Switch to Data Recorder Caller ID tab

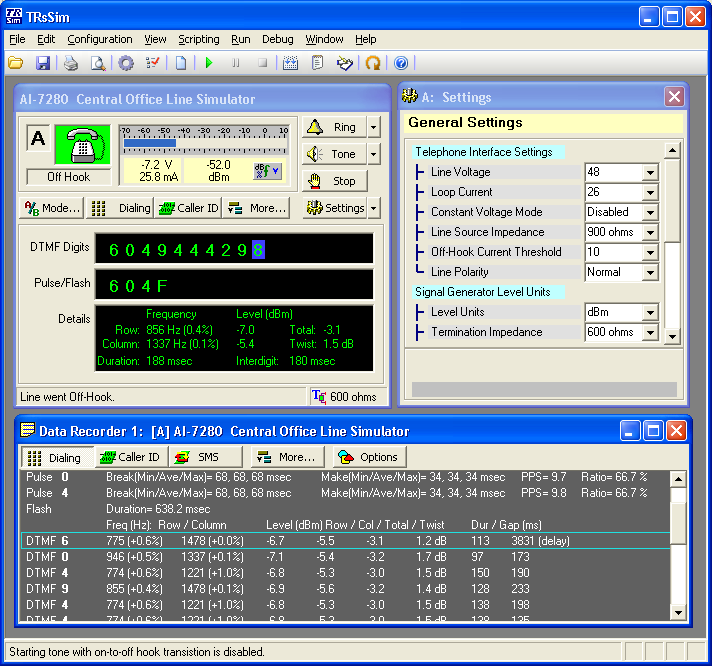coord(132,457)
